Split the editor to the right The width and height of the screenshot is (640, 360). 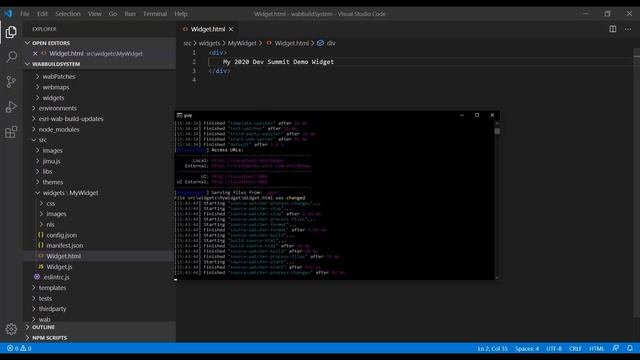click(613, 29)
